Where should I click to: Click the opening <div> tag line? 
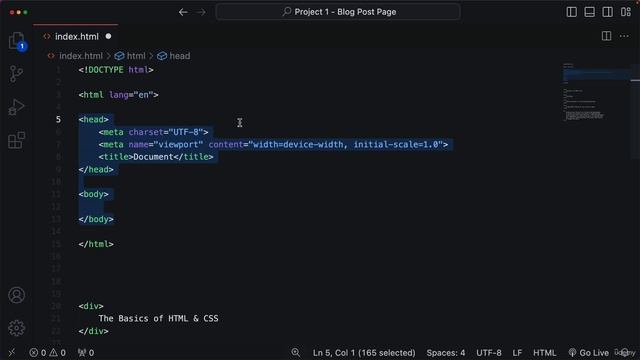pyautogui.click(x=91, y=306)
